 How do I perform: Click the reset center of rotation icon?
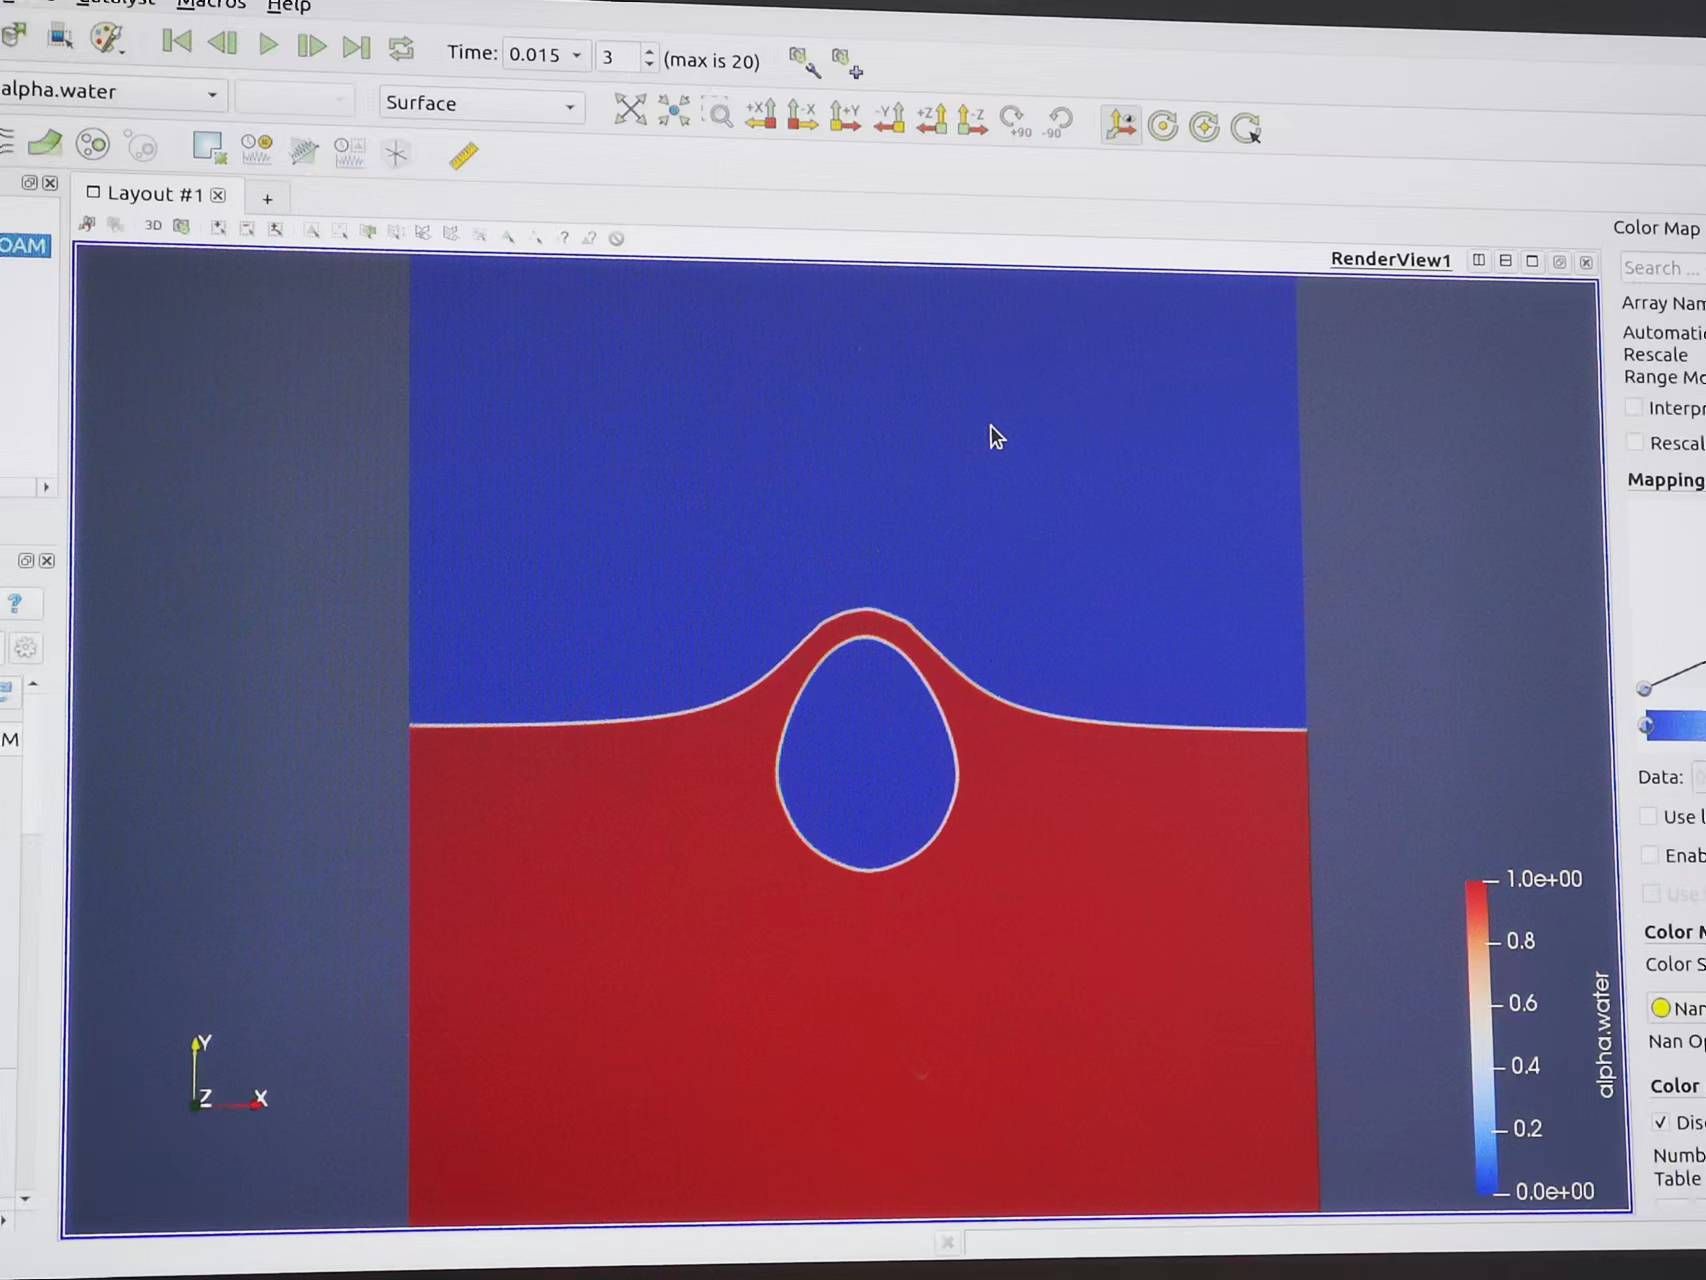click(1204, 127)
